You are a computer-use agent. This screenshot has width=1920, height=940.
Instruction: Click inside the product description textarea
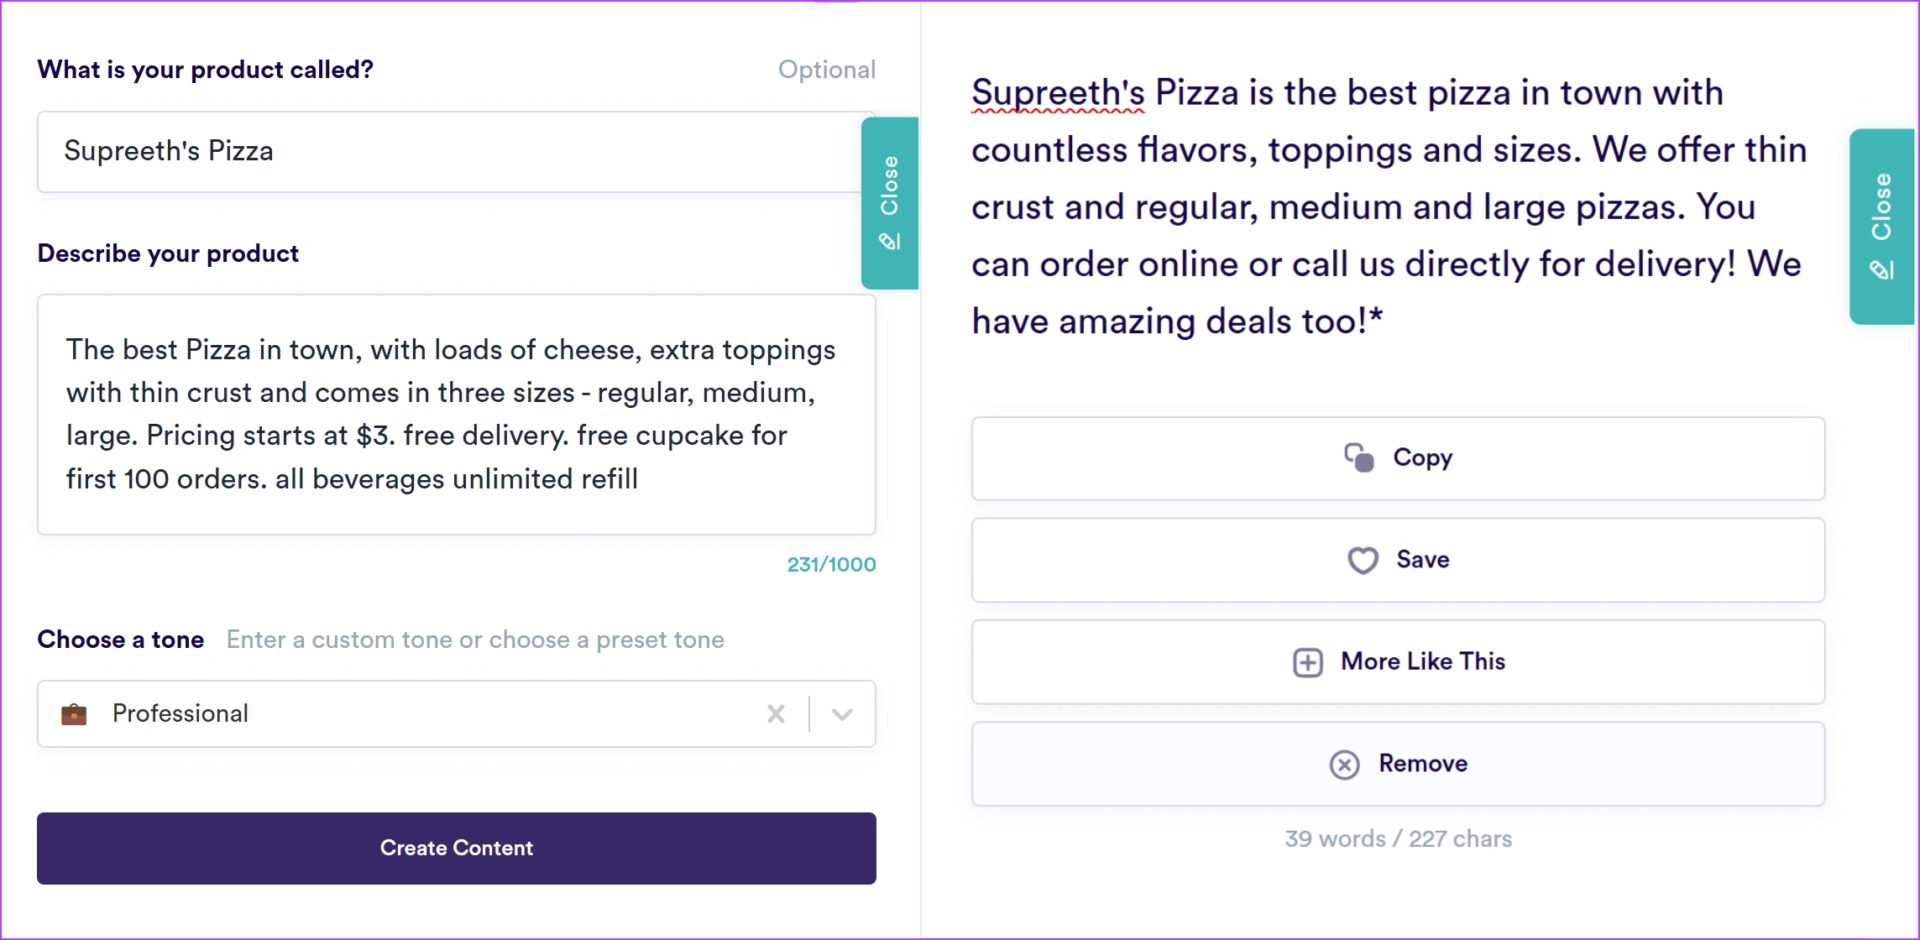point(456,414)
